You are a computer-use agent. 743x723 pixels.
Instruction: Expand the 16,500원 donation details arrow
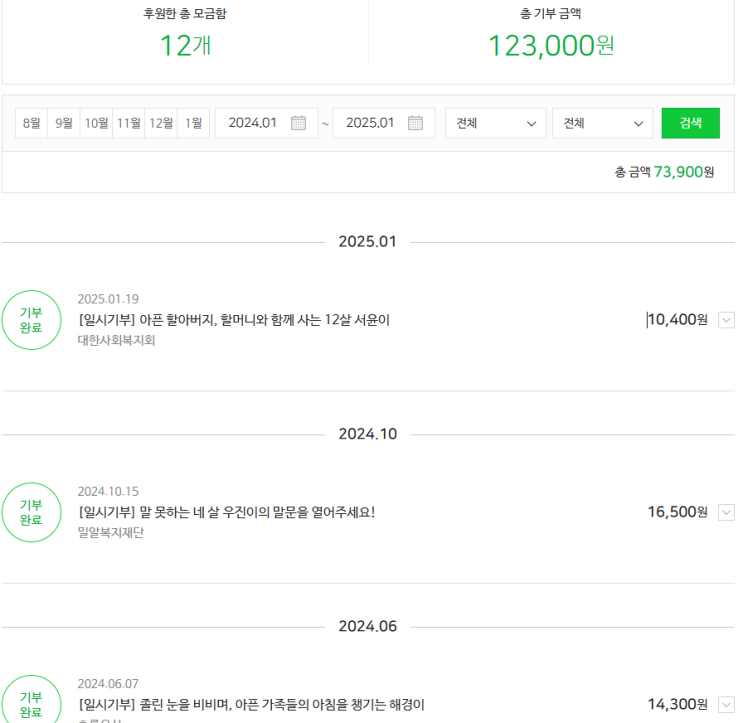[727, 512]
